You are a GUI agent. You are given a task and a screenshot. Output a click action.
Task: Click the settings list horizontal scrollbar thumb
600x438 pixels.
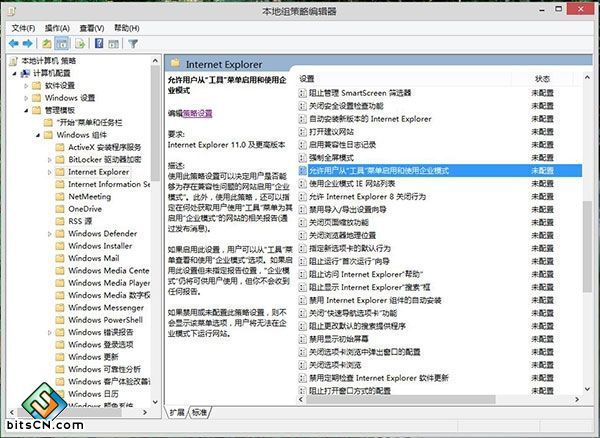click(401, 399)
